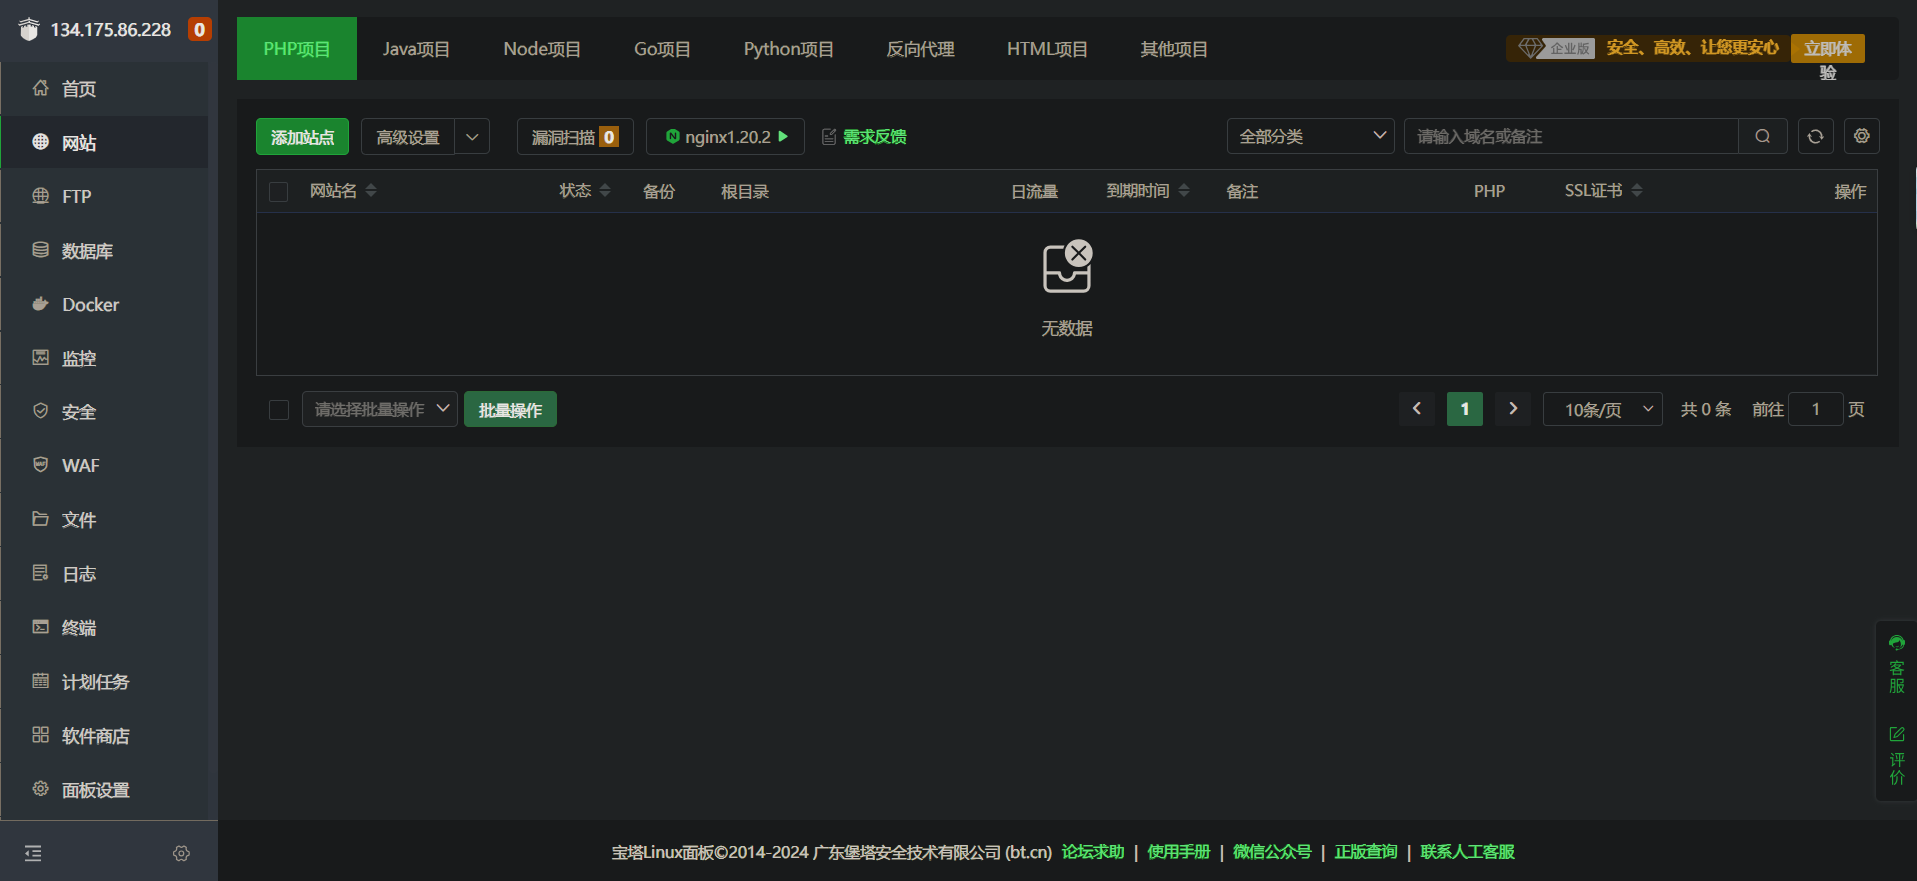1917x881 pixels.
Task: Switch to the Java项目 tab
Action: click(416, 49)
